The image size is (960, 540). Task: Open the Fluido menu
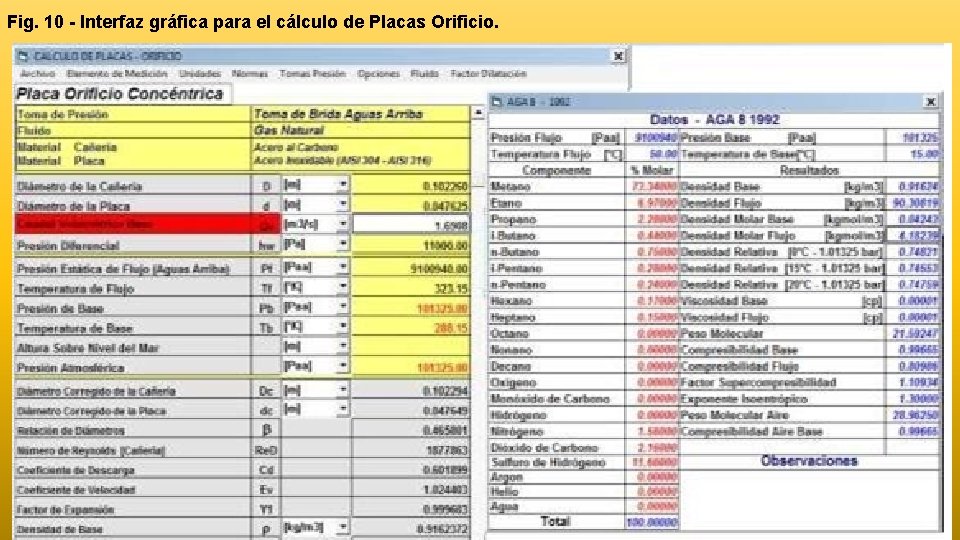424,73
